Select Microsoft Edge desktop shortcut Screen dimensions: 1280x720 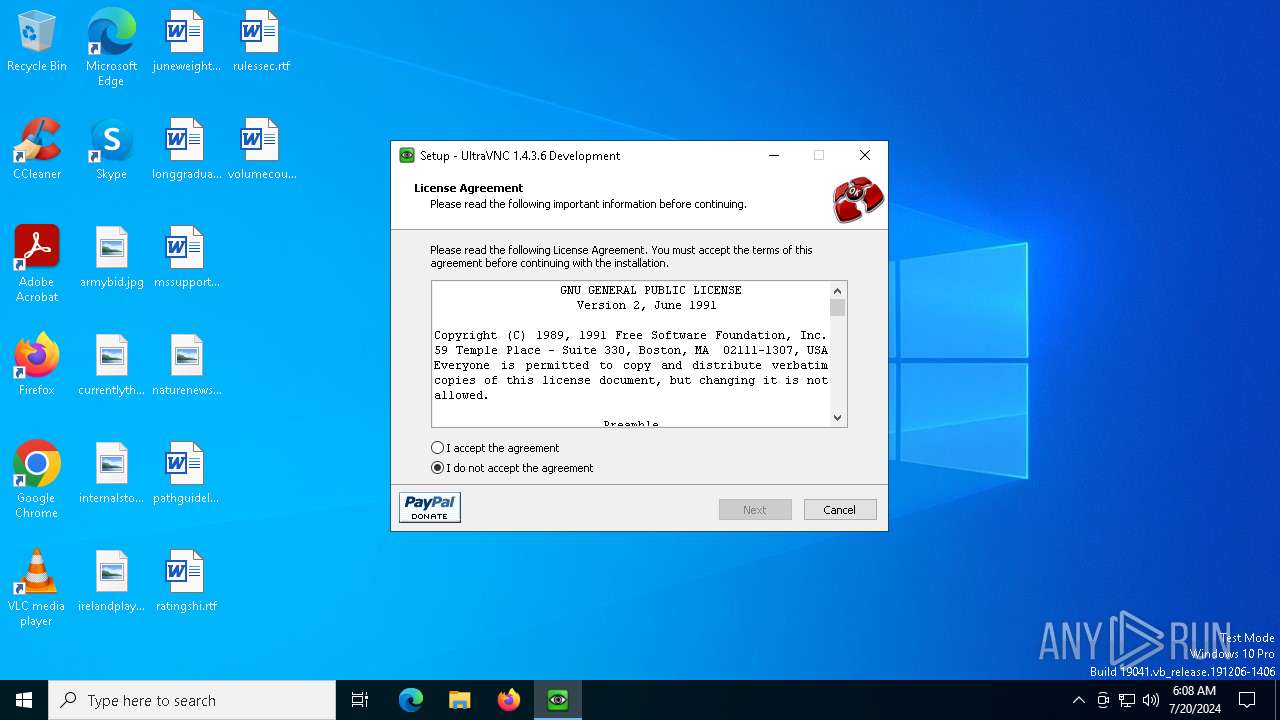pos(111,47)
